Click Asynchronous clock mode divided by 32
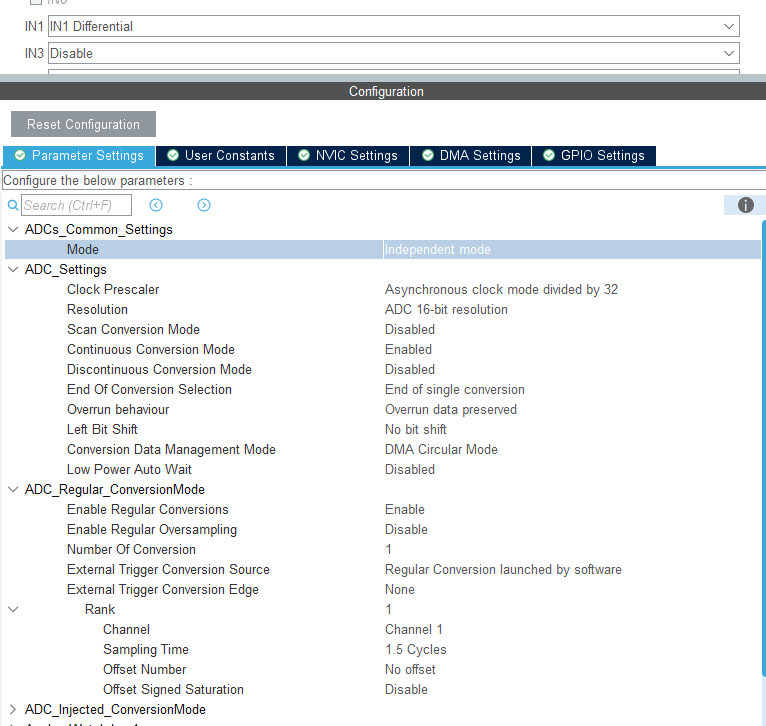This screenshot has height=726, width=766. pyautogui.click(x=501, y=290)
